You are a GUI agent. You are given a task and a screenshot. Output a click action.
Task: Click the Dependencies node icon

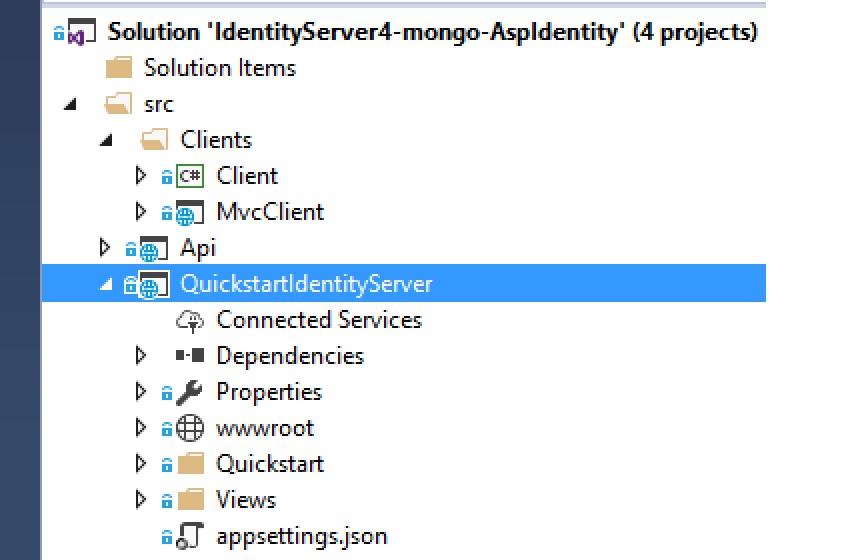[190, 356]
